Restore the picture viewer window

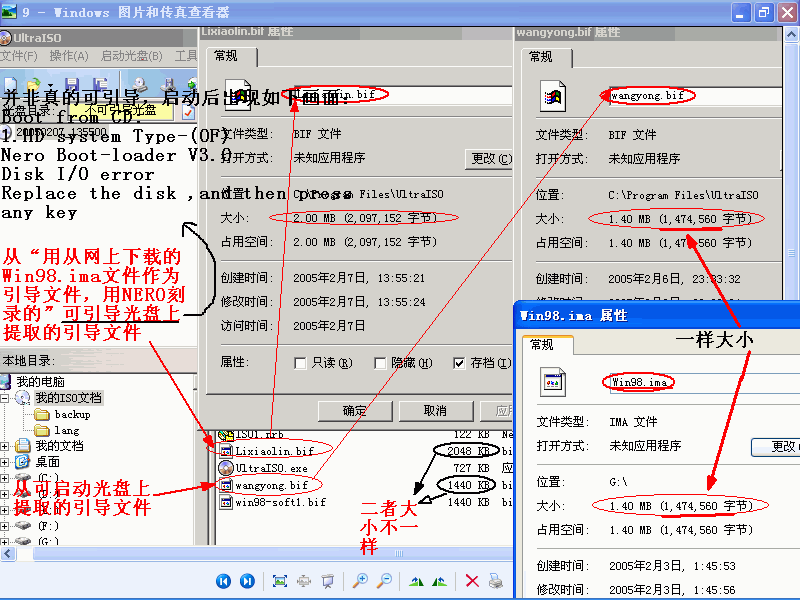764,12
